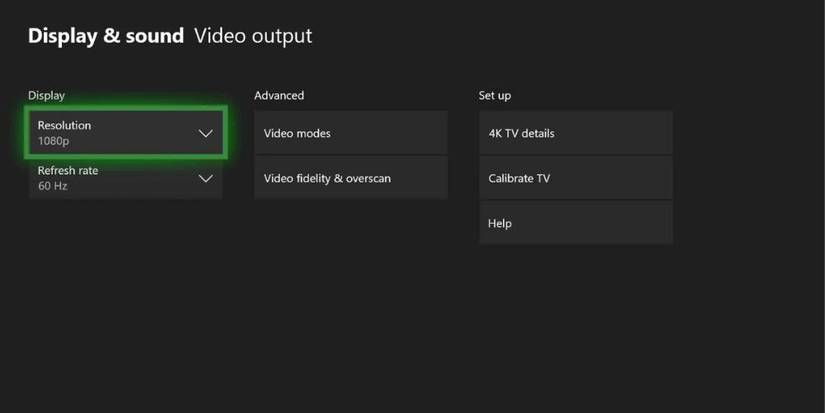The height and width of the screenshot is (413, 825).
Task: Click the Video output page title
Action: pyautogui.click(x=253, y=36)
